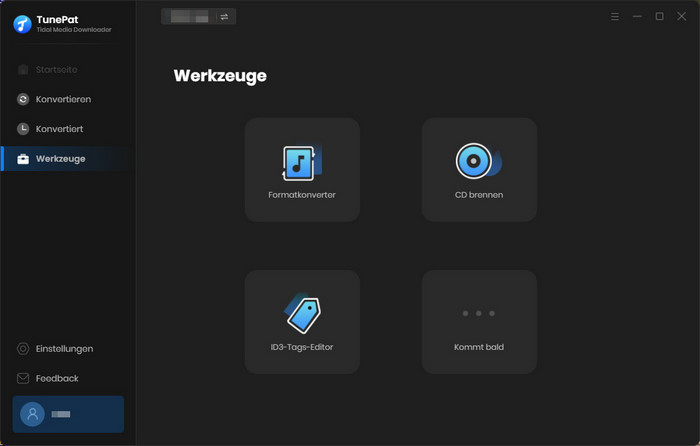Viewport: 700px width, 446px height.
Task: Click the Konvertieren sync icon
Action: point(23,99)
